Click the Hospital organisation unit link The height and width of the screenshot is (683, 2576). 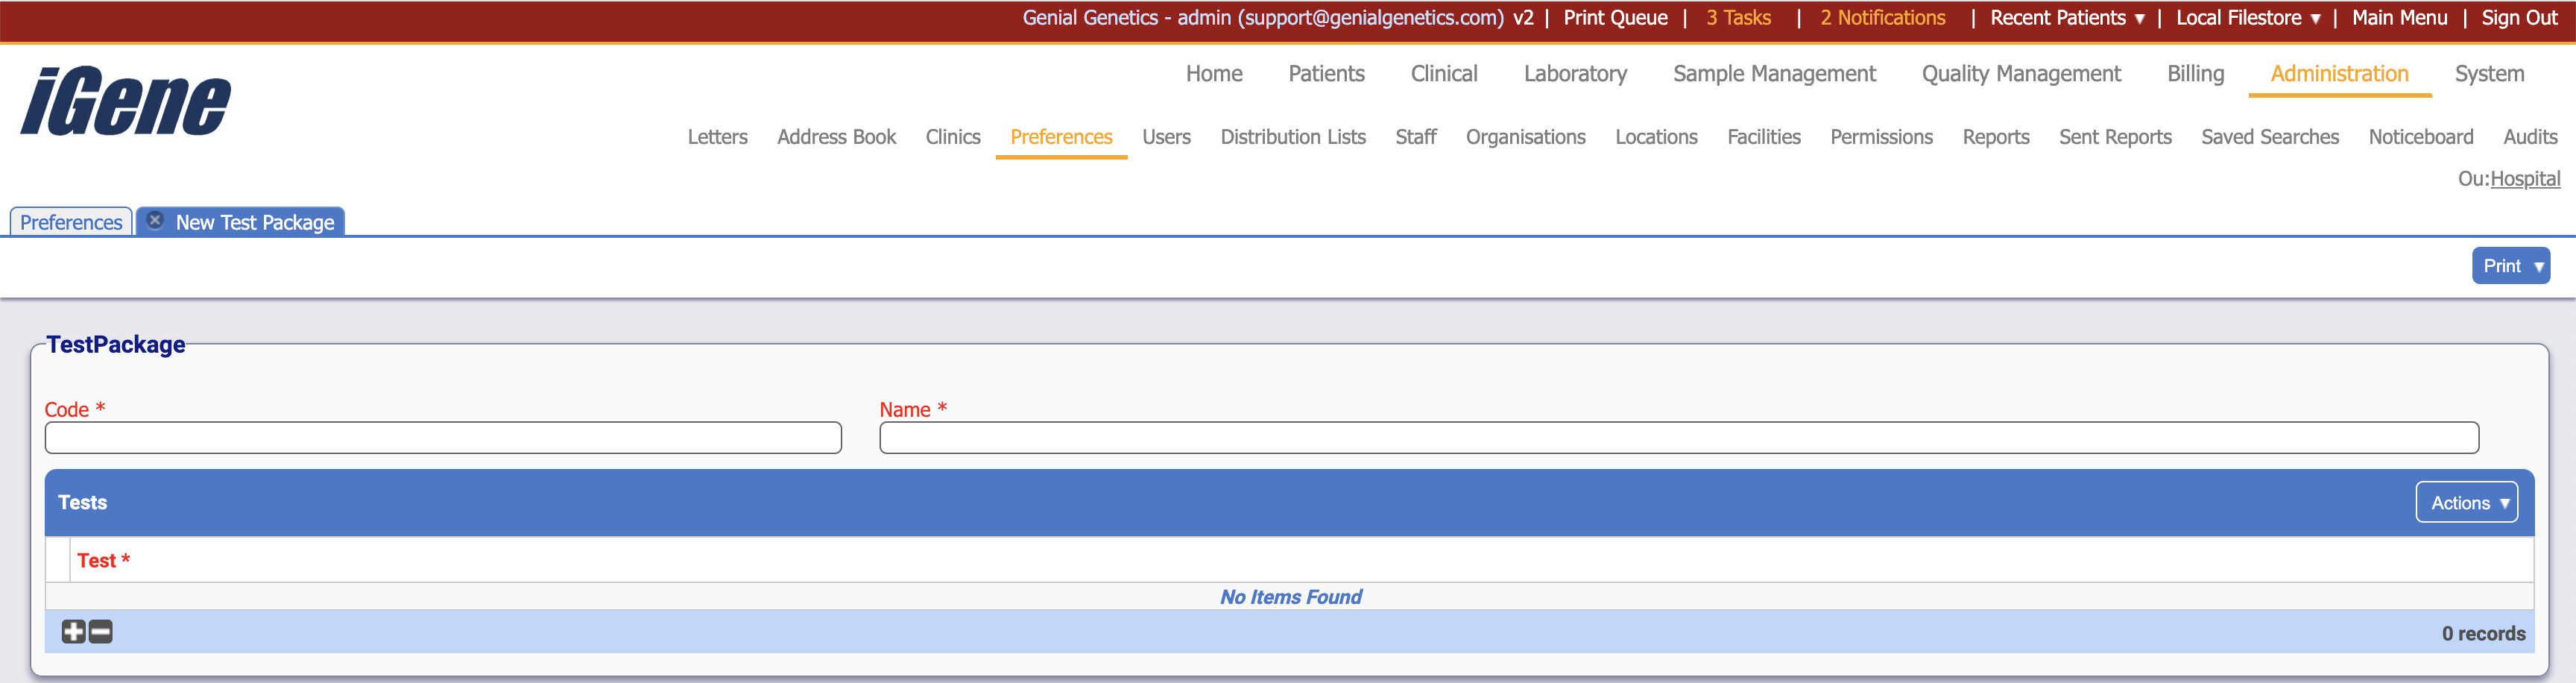[x=2524, y=179]
